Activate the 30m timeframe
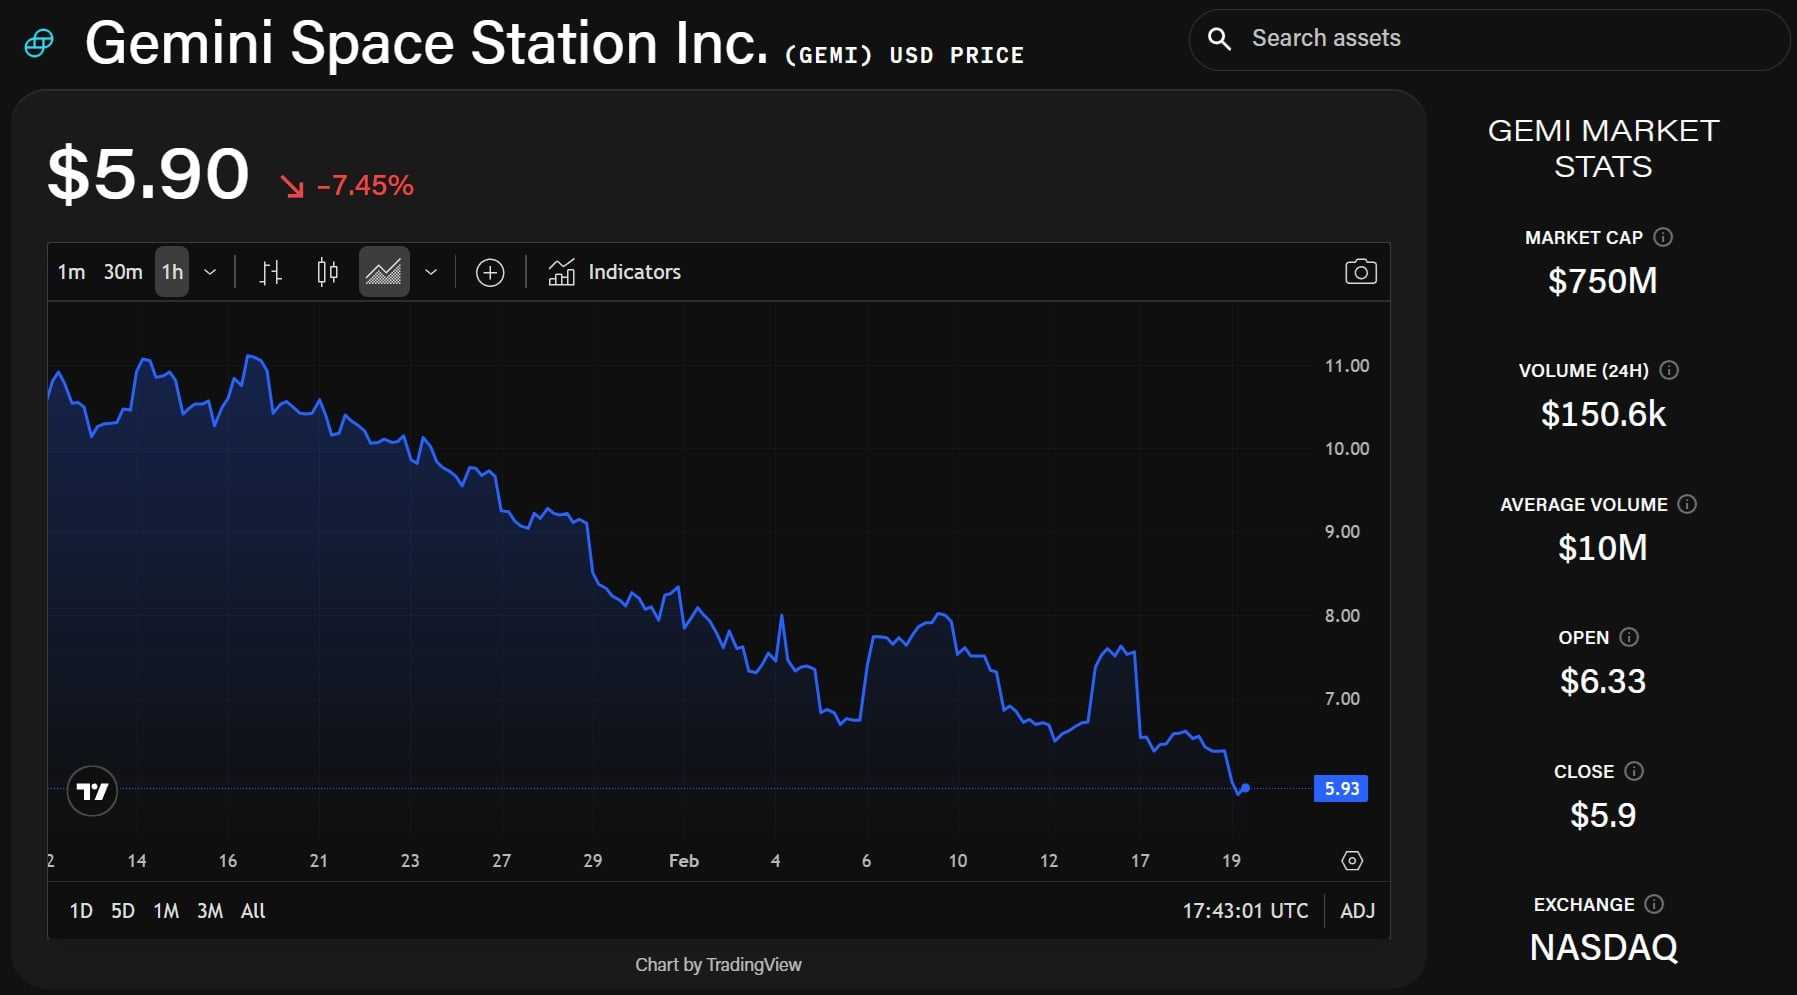The image size is (1797, 995). click(x=122, y=271)
